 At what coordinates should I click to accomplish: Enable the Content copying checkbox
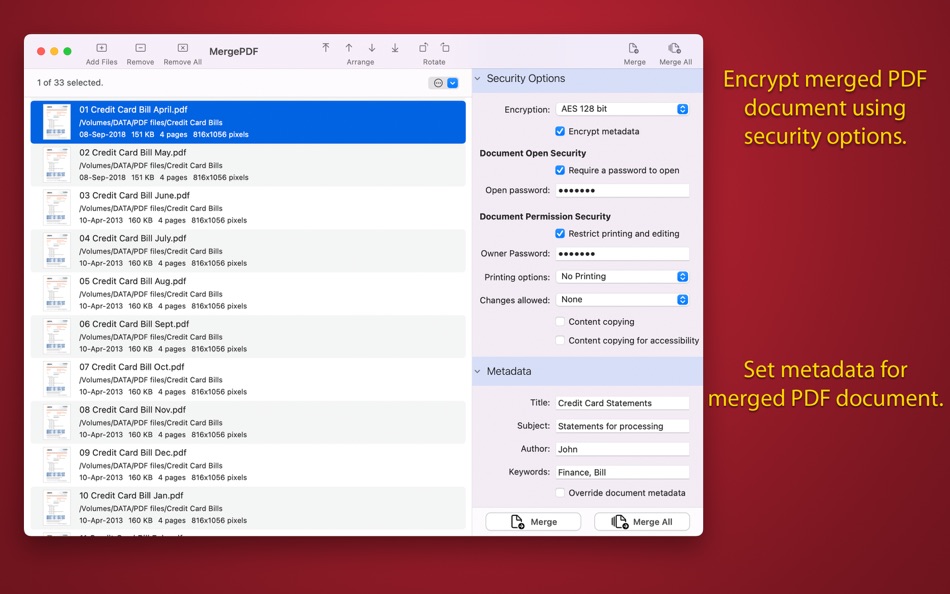[560, 322]
